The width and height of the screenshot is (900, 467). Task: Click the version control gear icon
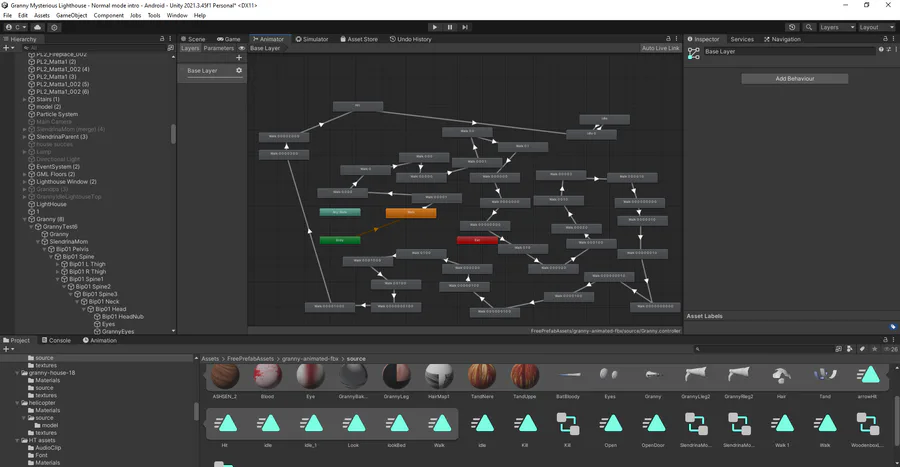coord(55,27)
